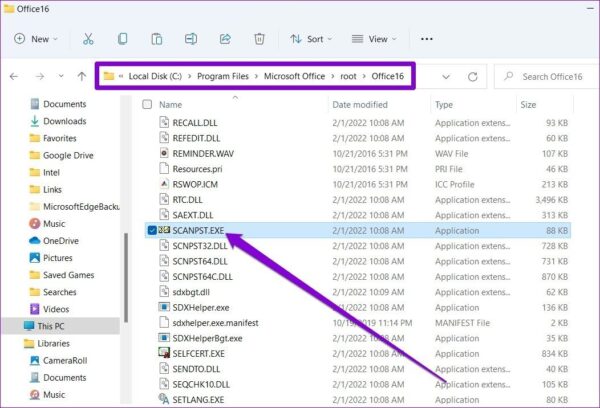Refresh the Office16 folder view

click(x=473, y=77)
